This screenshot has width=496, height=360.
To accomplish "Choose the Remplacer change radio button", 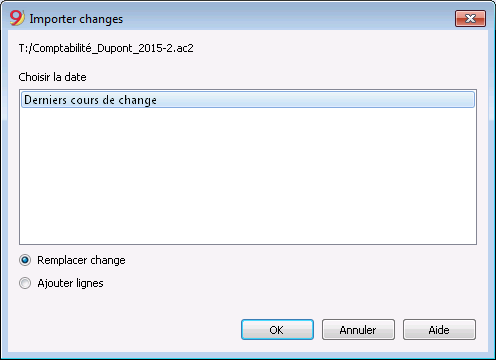I will tap(25, 260).
